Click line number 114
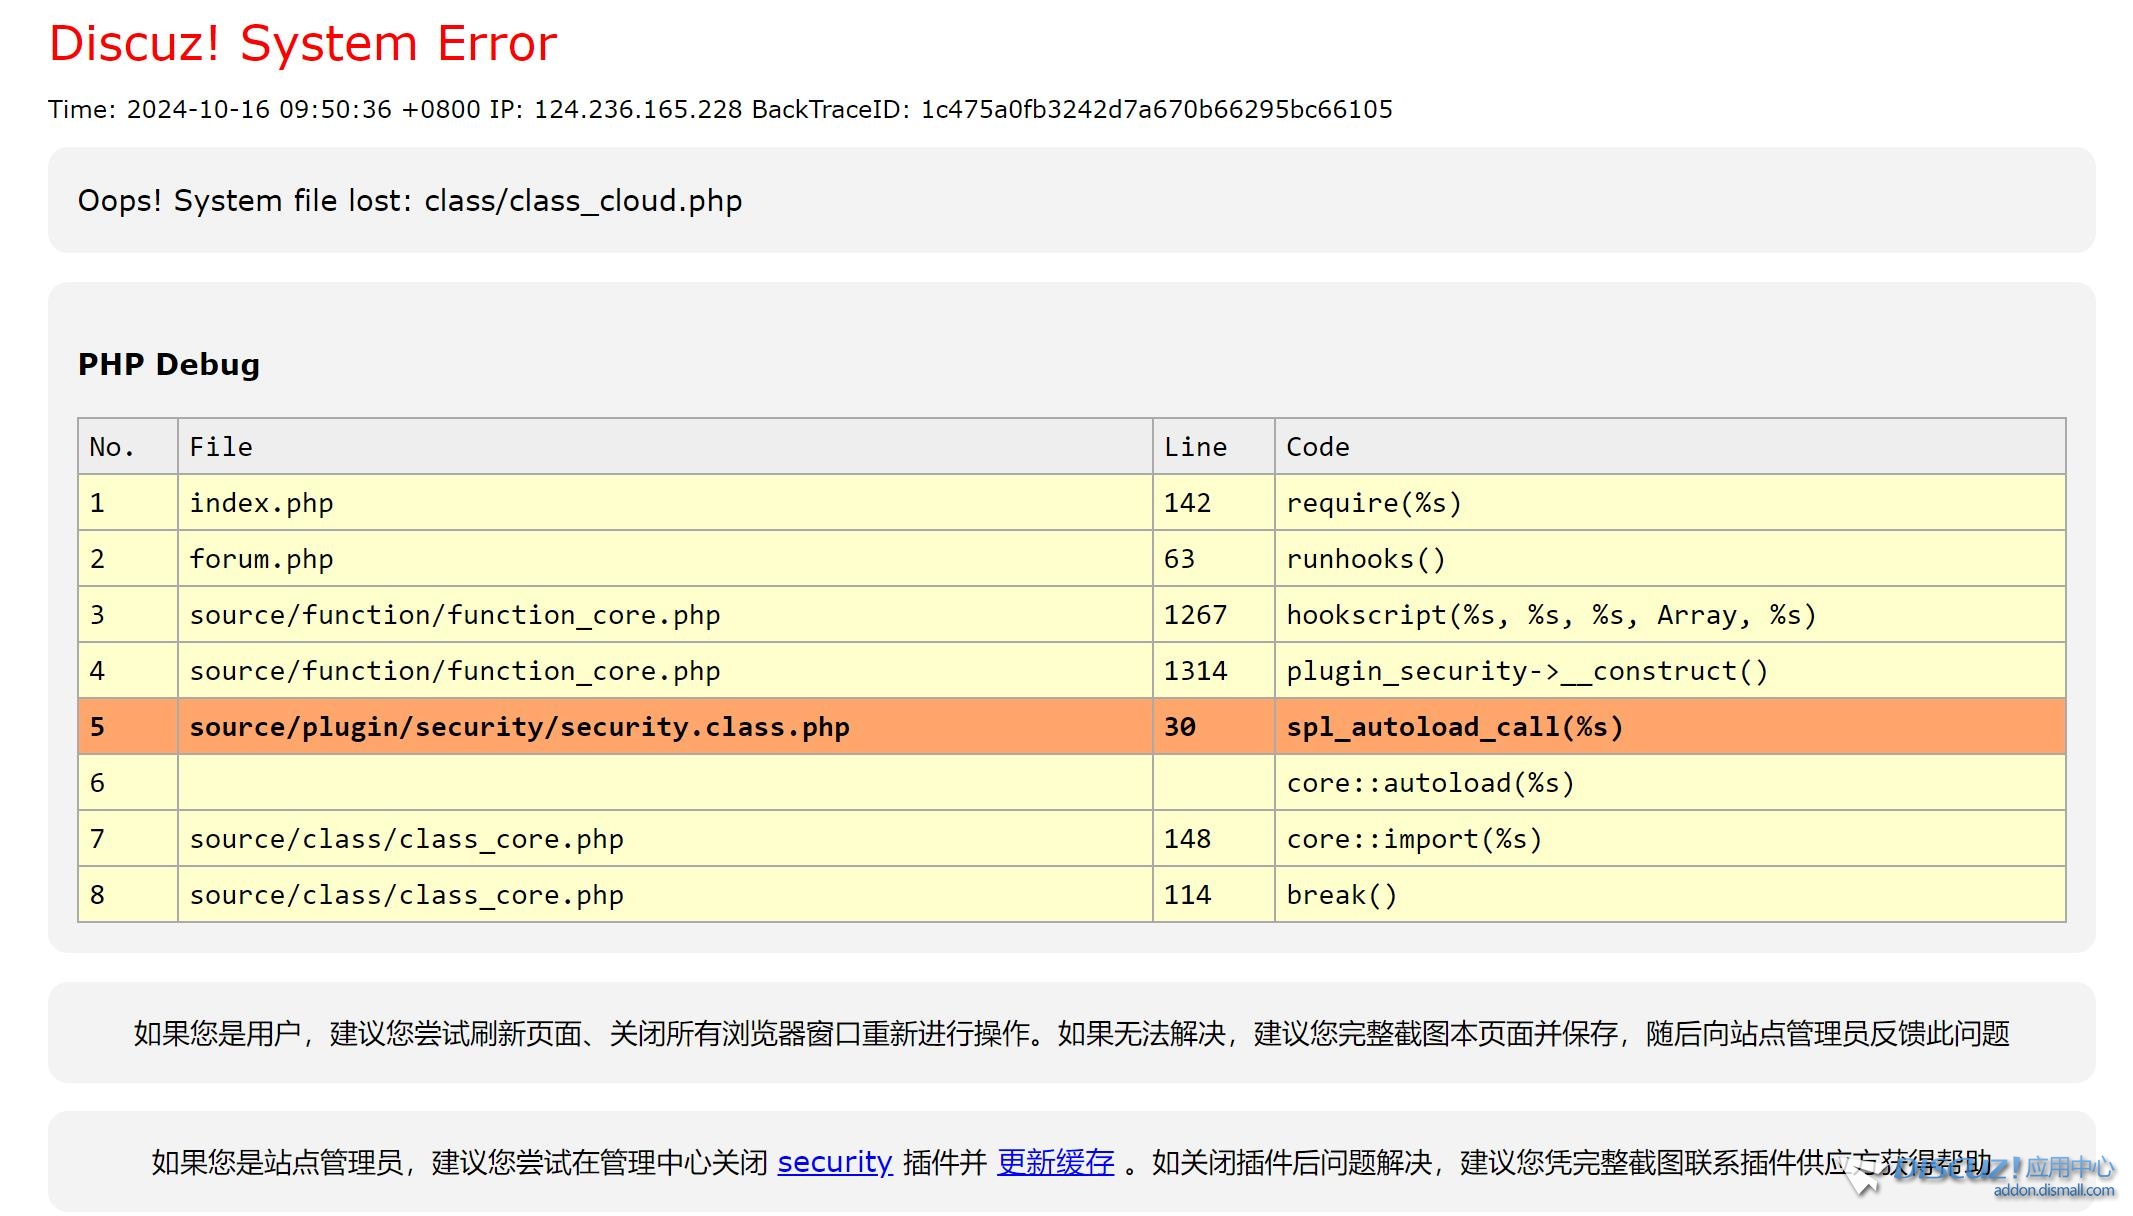This screenshot has height=1216, width=2133. 1213,894
